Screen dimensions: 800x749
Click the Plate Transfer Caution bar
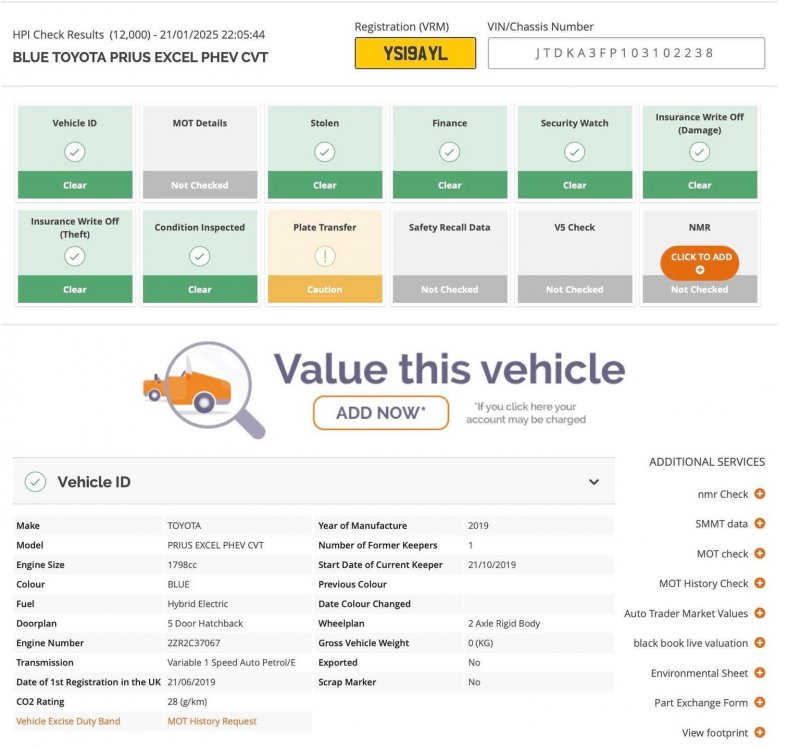[x=324, y=289]
